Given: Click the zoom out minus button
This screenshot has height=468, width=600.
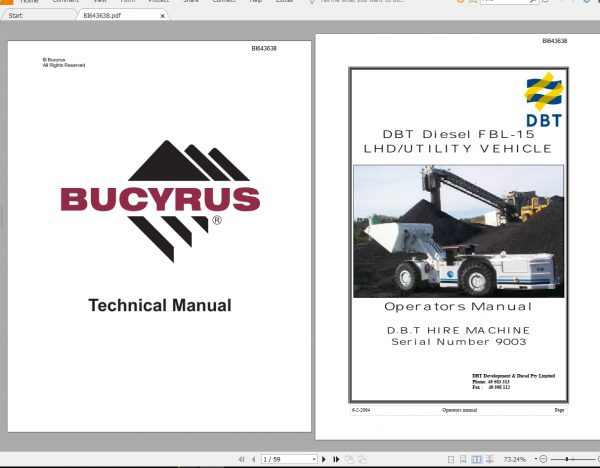Looking at the screenshot, I should pos(543,459).
